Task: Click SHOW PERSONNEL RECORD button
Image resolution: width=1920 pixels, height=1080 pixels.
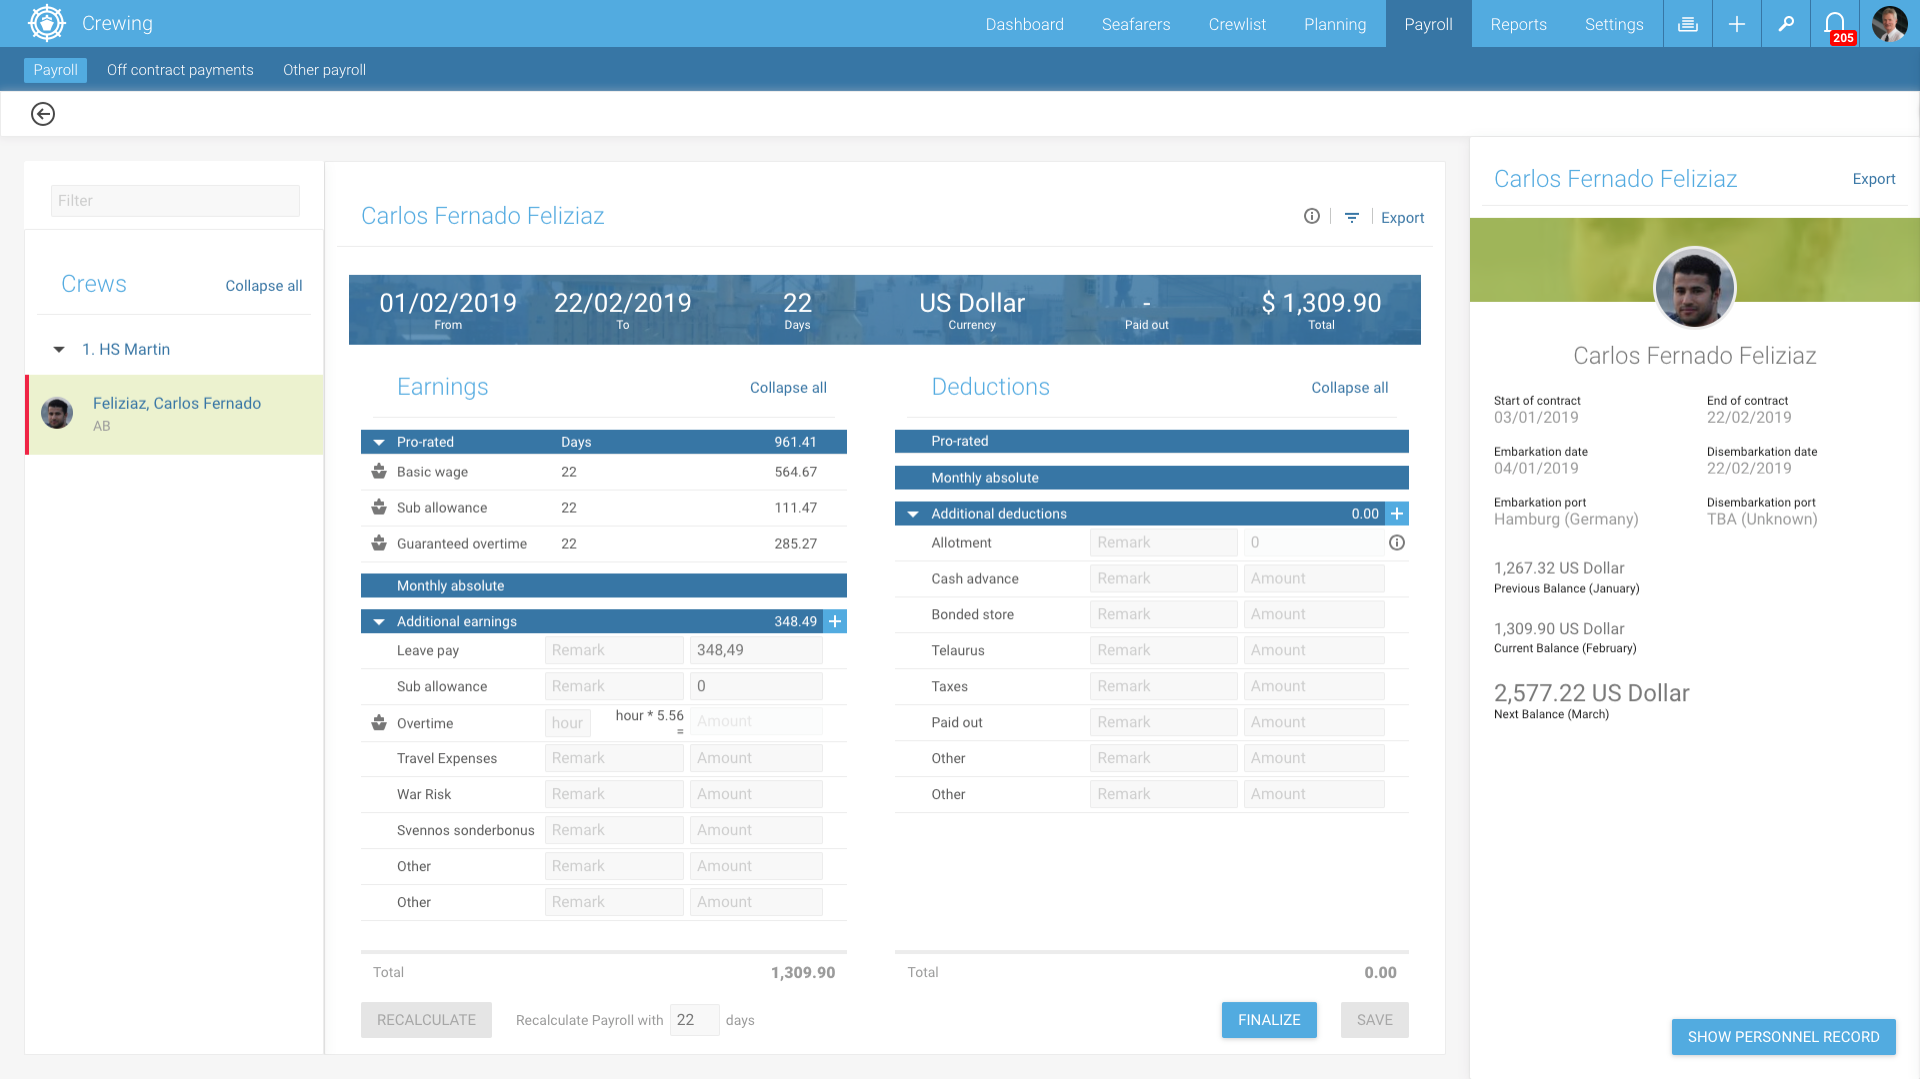Action: pyautogui.click(x=1783, y=1037)
